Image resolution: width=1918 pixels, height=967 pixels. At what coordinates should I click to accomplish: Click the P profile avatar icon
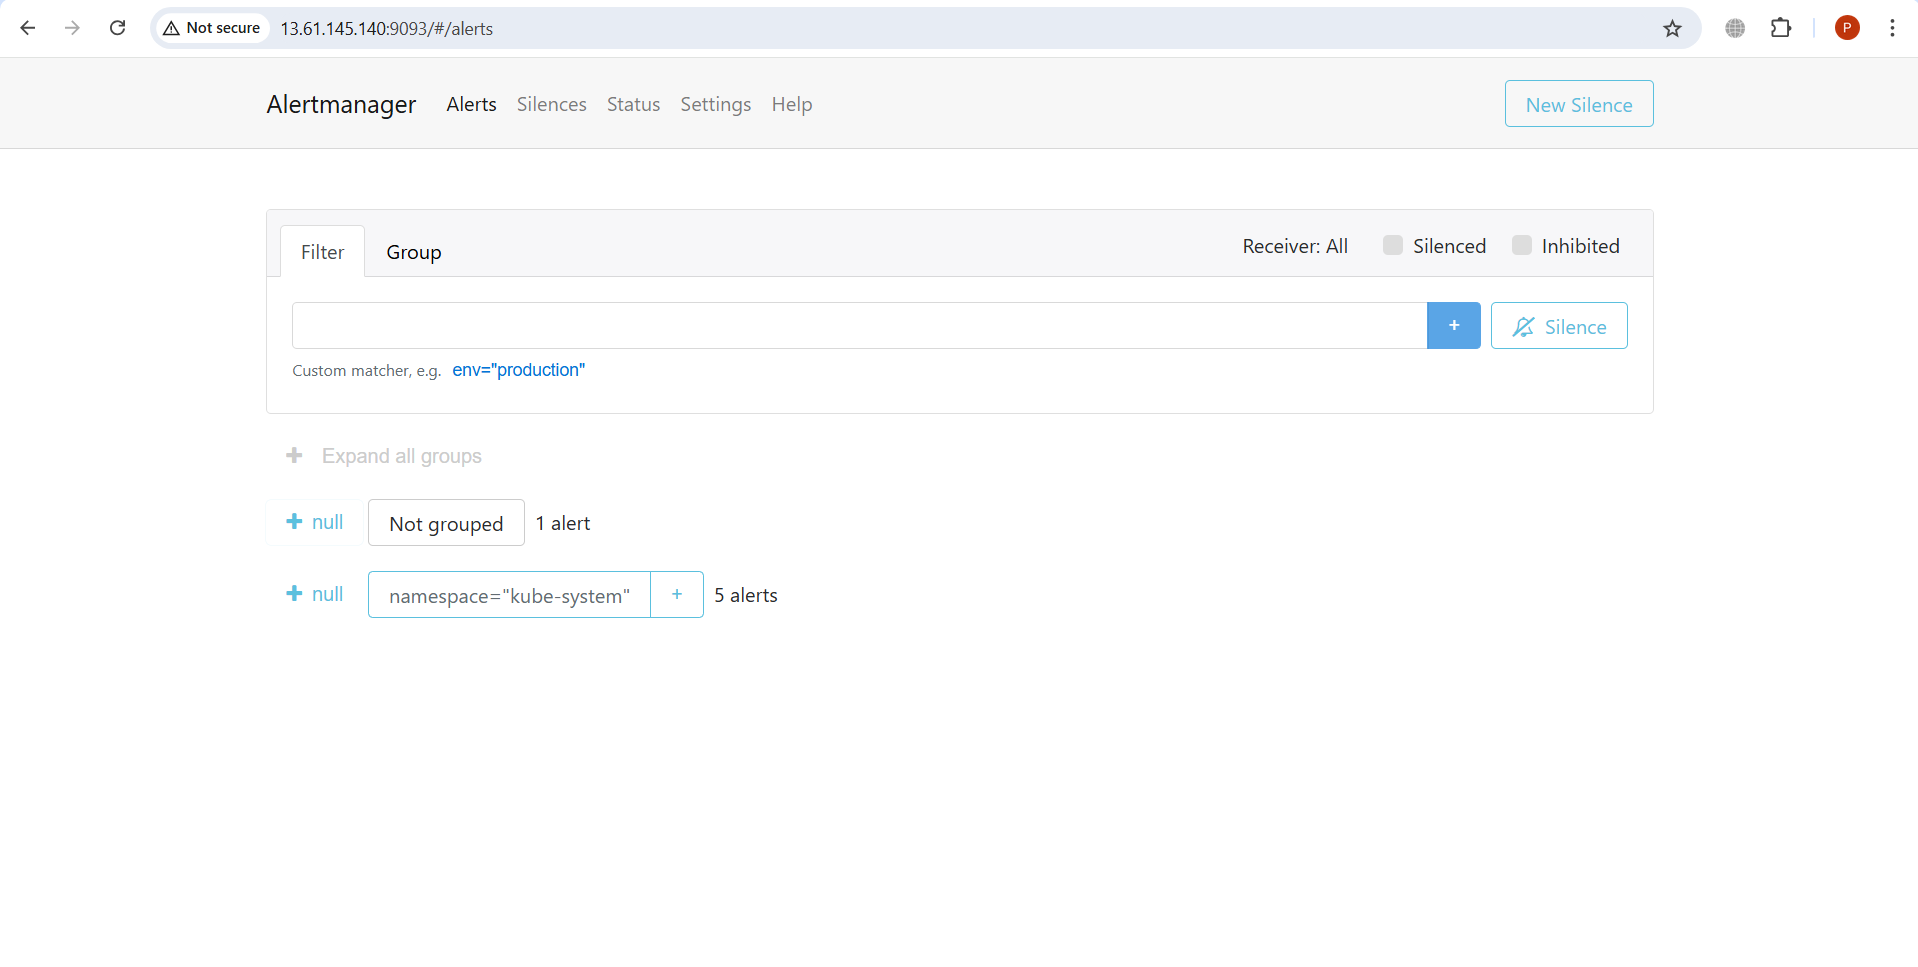coord(1846,28)
